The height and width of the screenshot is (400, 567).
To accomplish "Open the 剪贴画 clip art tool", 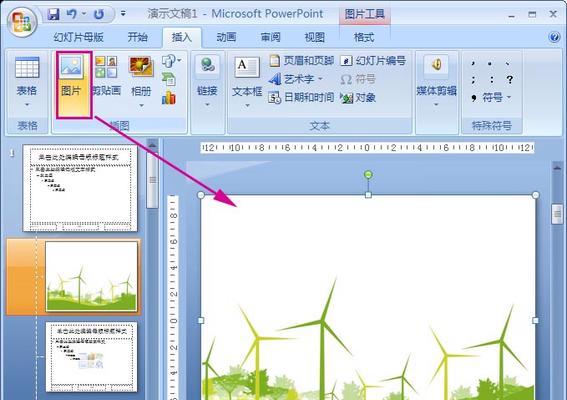I will pyautogui.click(x=106, y=77).
